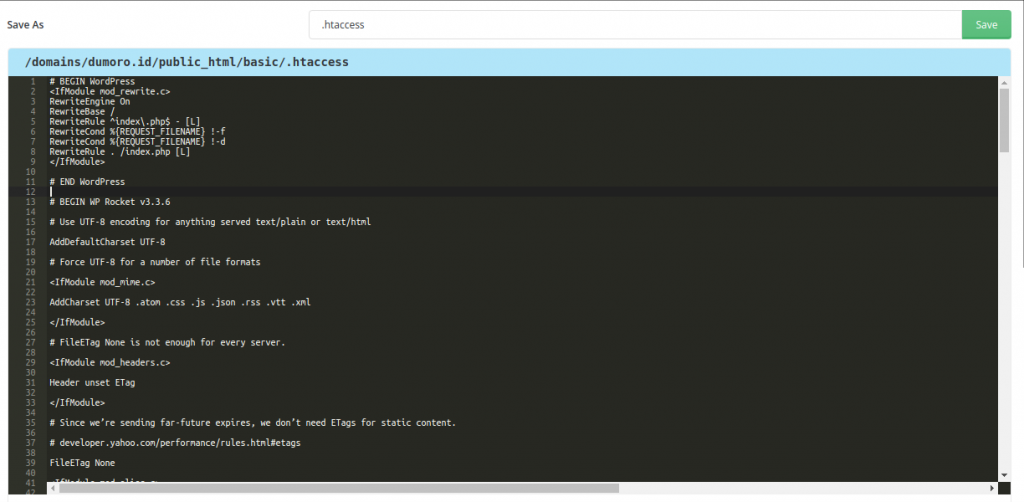This screenshot has width=1024, height=502.
Task: Click the 'RewriteRule ^index\.php$ - [L]' line
Action: pyautogui.click(x=125, y=122)
